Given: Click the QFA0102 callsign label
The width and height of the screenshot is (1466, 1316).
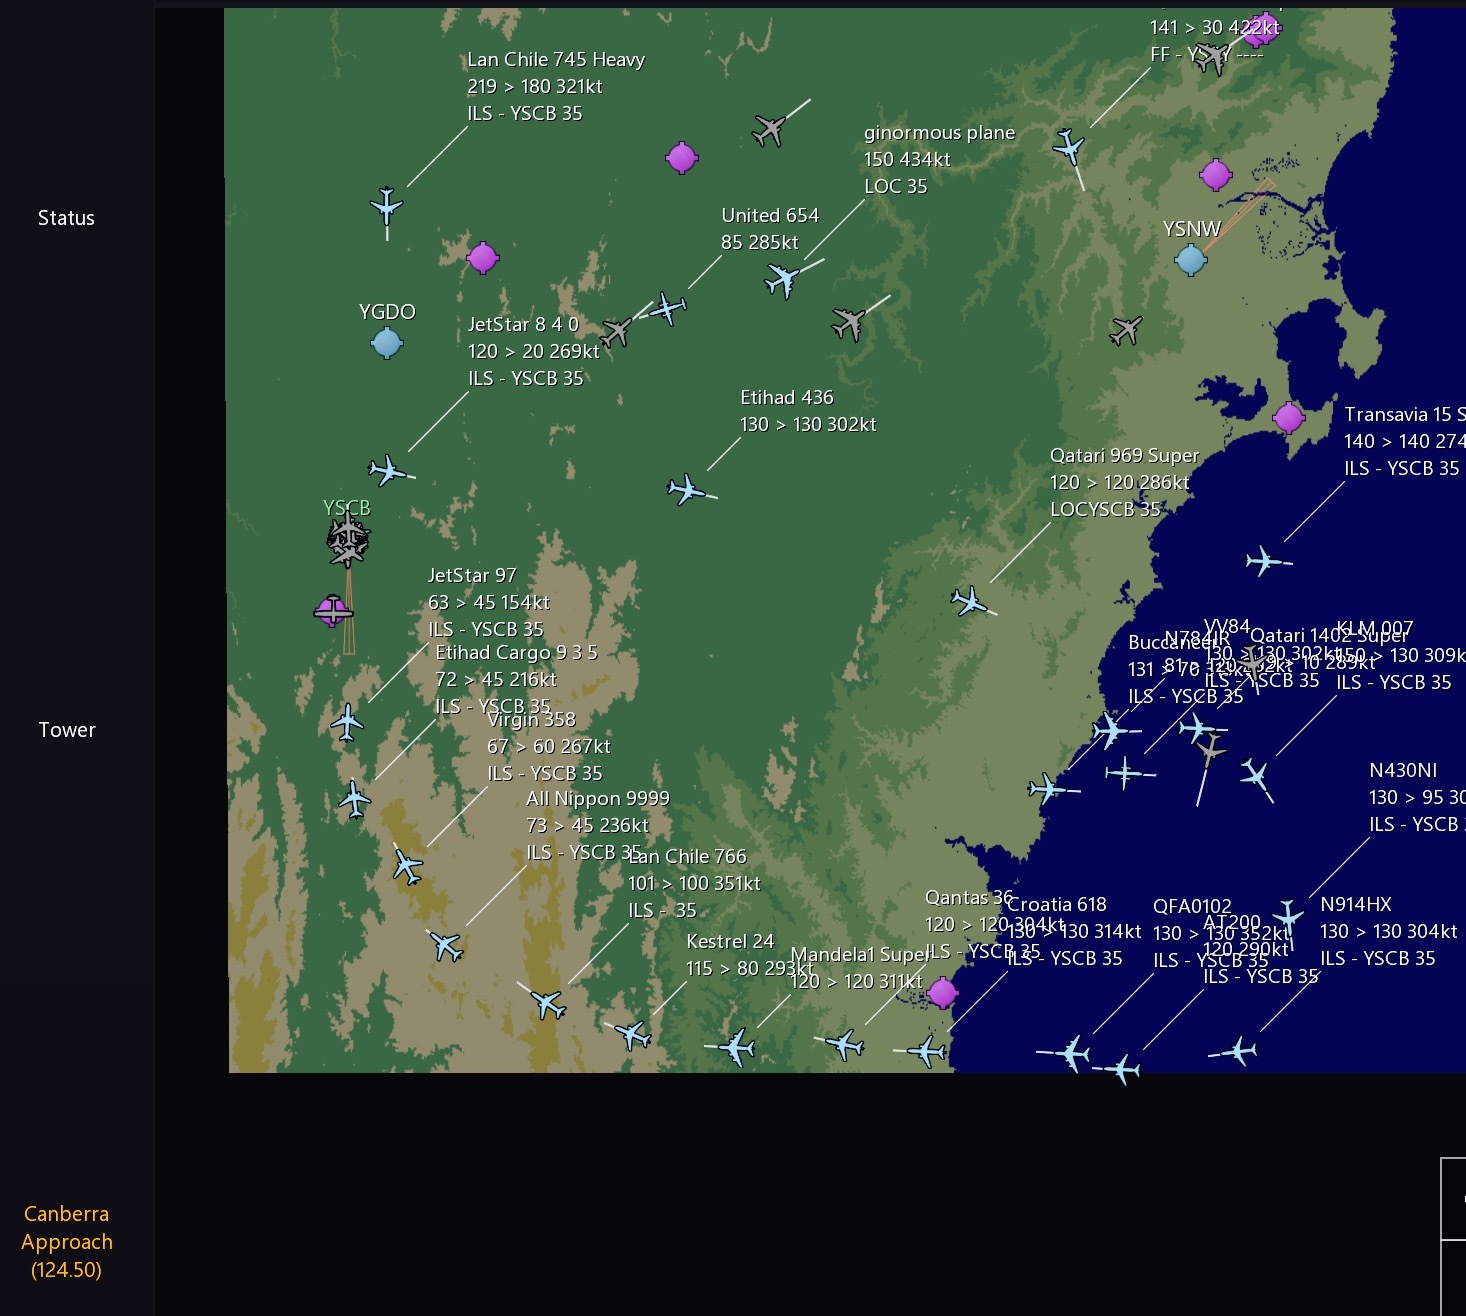Looking at the screenshot, I should (x=1192, y=907).
